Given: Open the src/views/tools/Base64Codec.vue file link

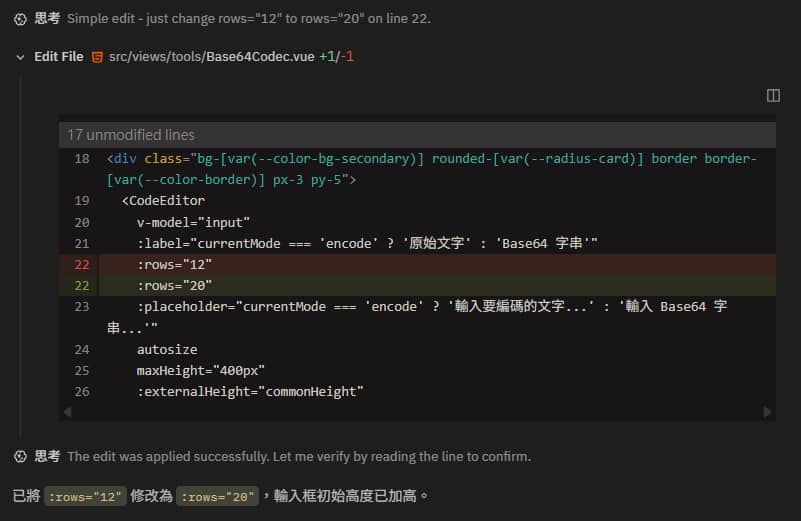Looking at the screenshot, I should click(211, 57).
